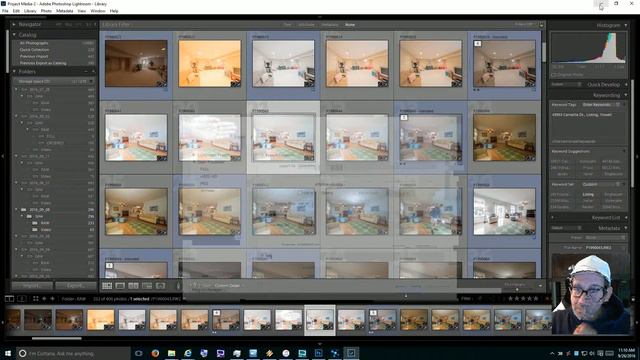This screenshot has height=360, width=640.
Task: Open the Windows Start menu
Action: tap(7, 353)
